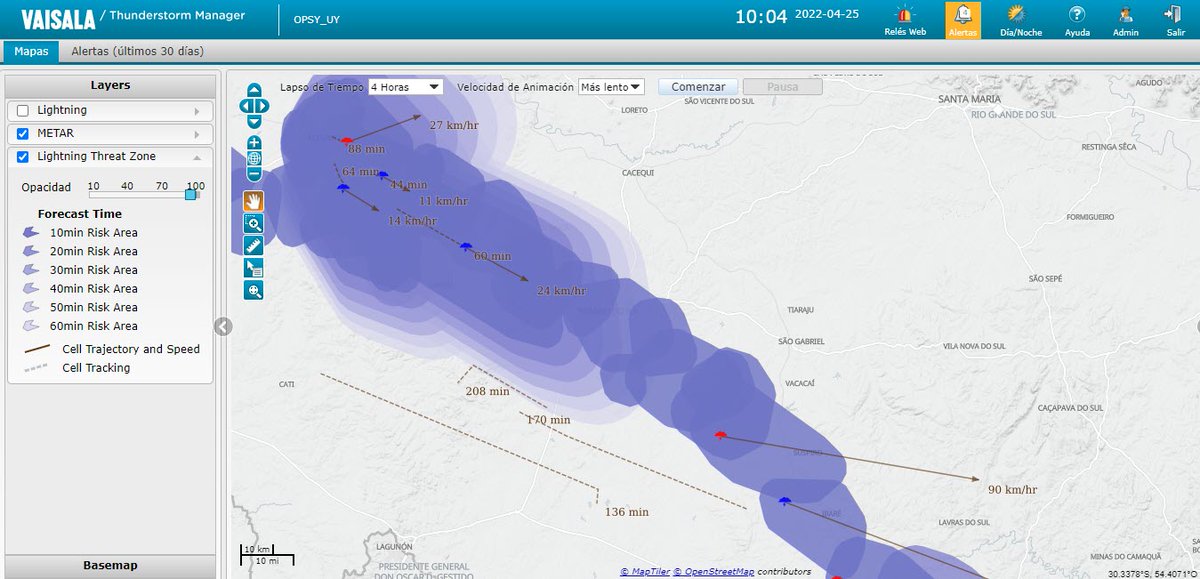Click the 90 km/hr speed label

pyautogui.click(x=1012, y=490)
